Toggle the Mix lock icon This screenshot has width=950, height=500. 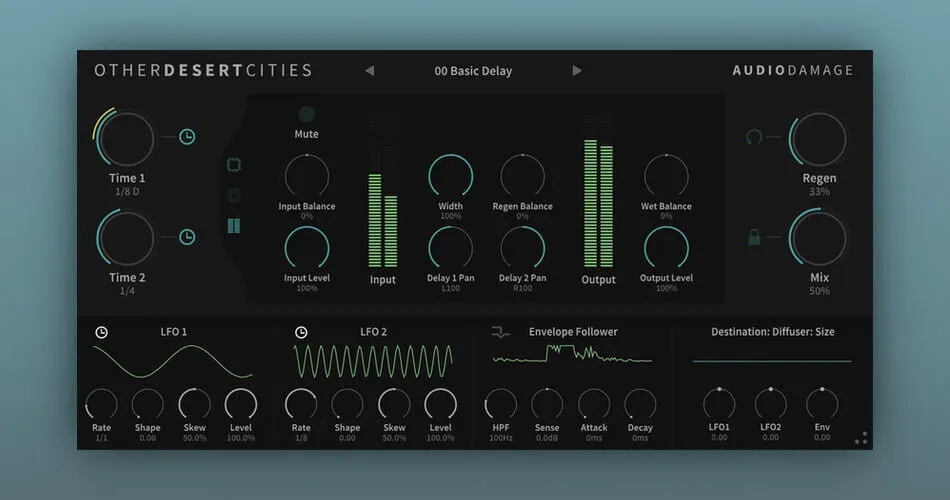point(754,237)
